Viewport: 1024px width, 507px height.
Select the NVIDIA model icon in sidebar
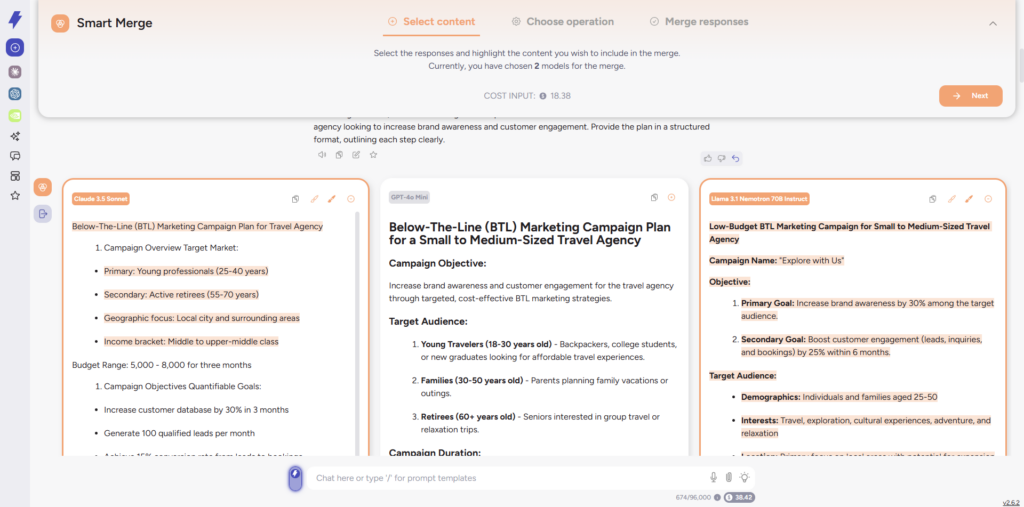pyautogui.click(x=15, y=116)
